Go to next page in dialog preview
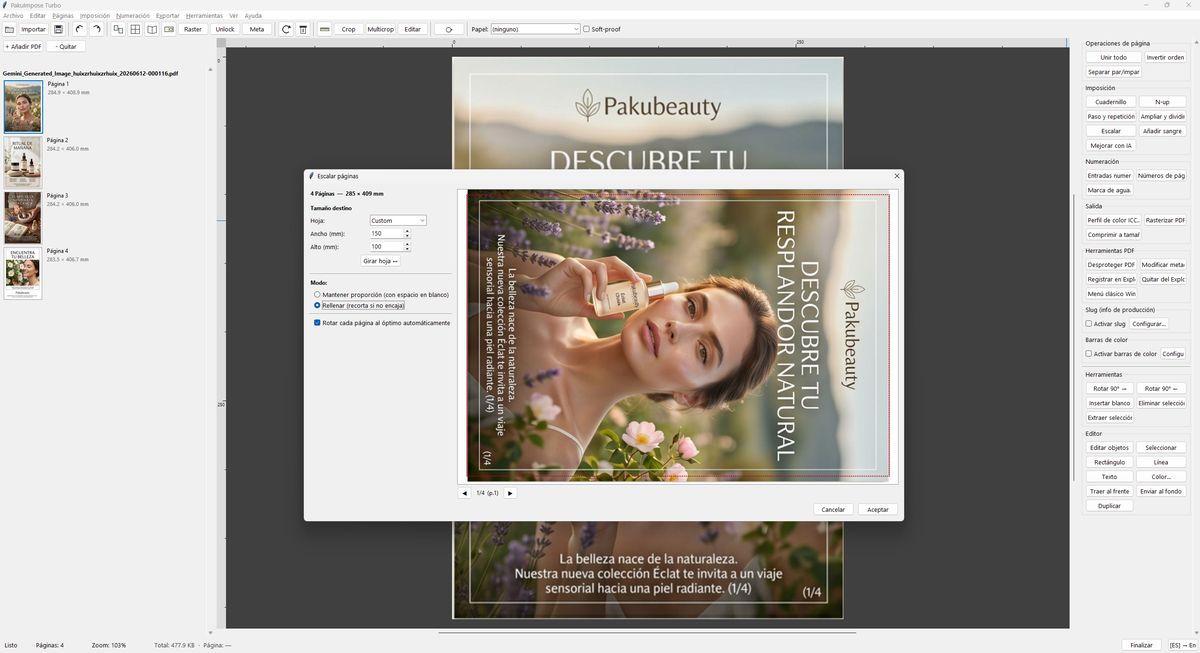The width and height of the screenshot is (1200, 653). (x=510, y=493)
